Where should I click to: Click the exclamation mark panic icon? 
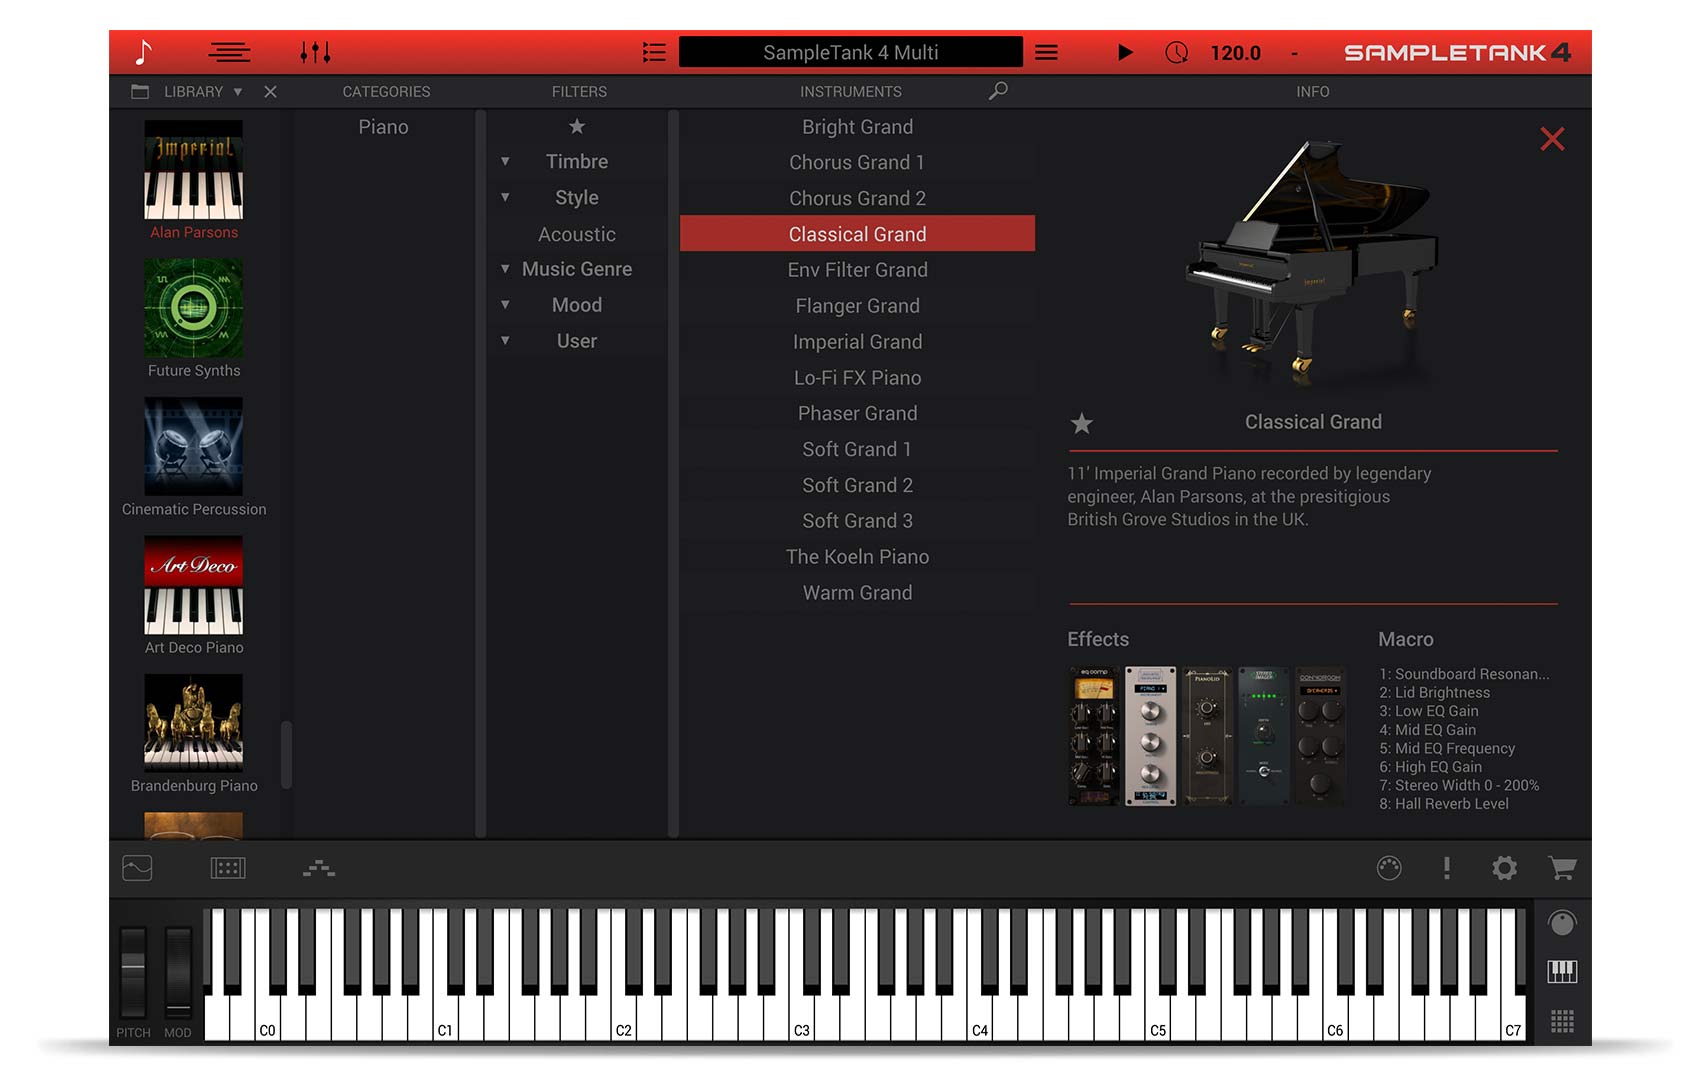pyautogui.click(x=1446, y=868)
